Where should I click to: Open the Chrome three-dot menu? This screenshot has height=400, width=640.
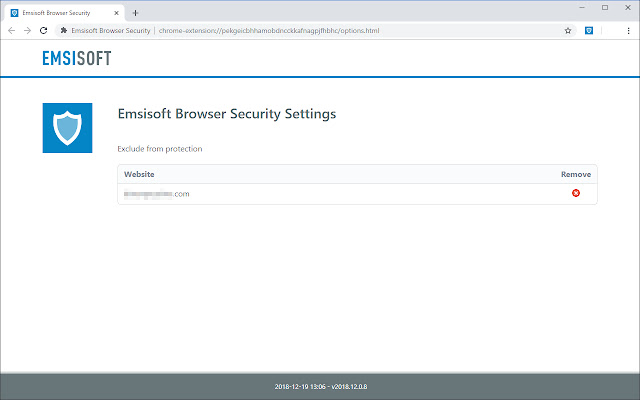point(628,31)
